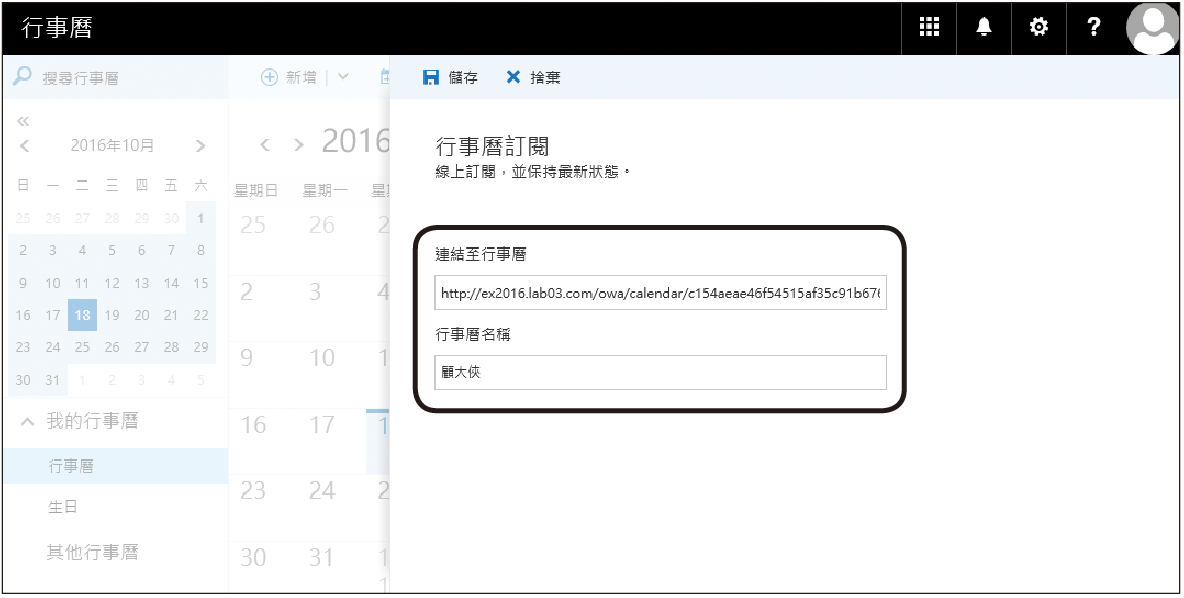This screenshot has width=1184, height=598.
Task: Select 生日 calendar in the list
Action: (63, 507)
